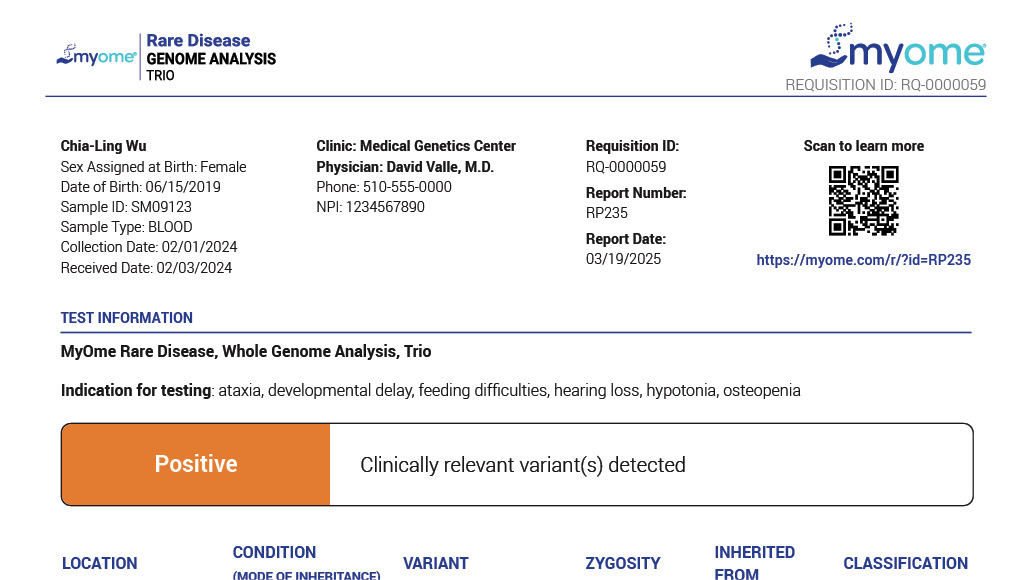
Task: Click the VARIANT column header
Action: pos(436,563)
